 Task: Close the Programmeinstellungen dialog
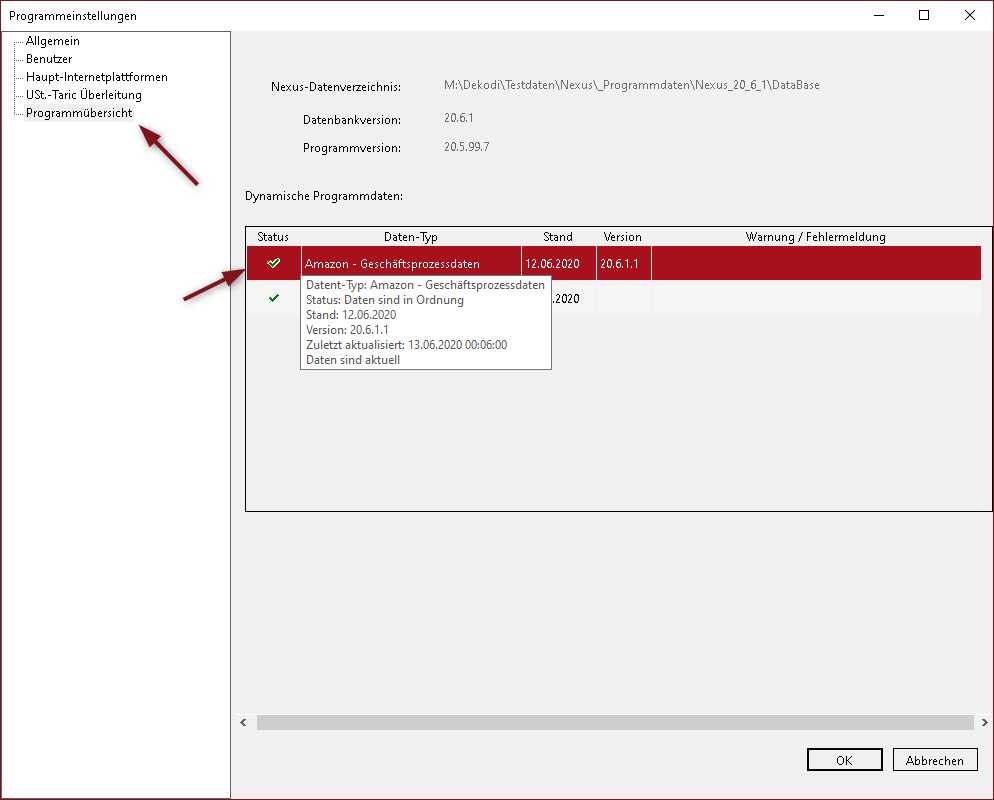click(x=968, y=15)
